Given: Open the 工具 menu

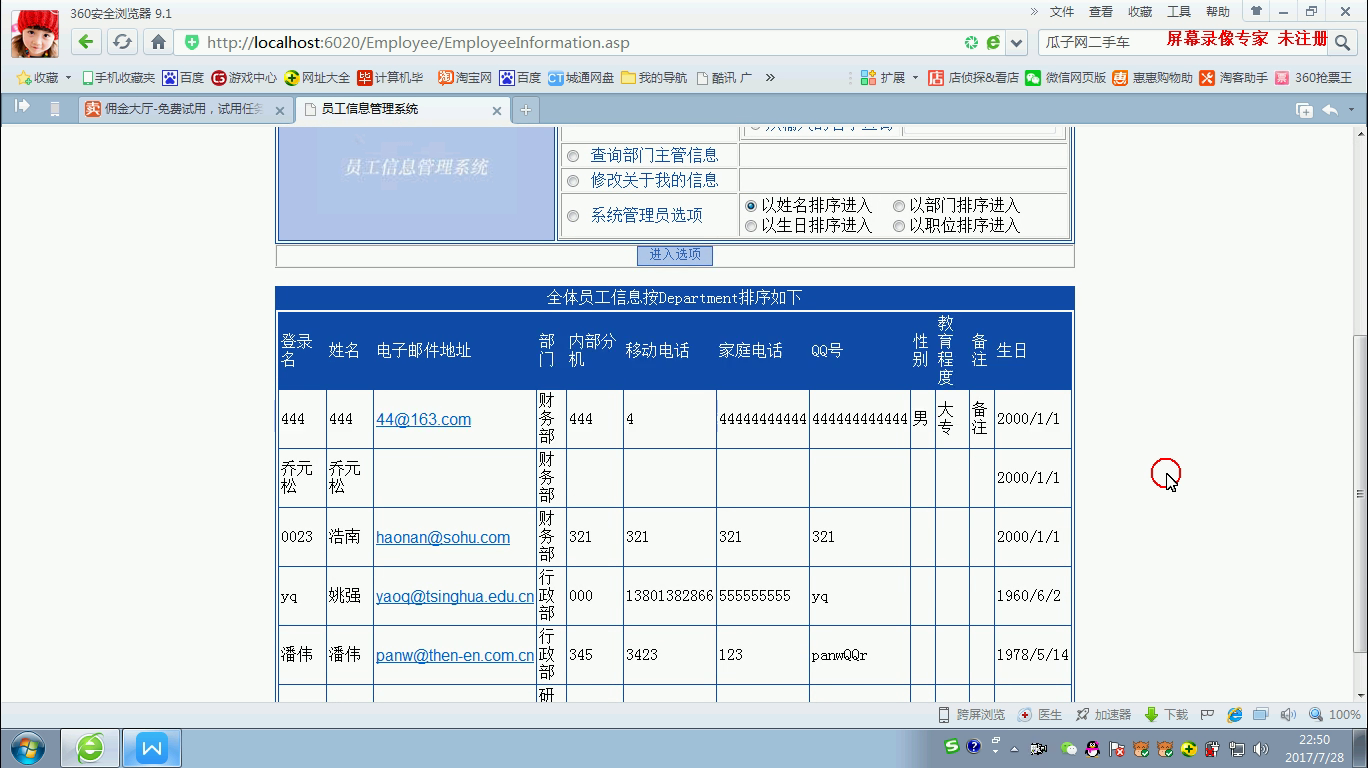Looking at the screenshot, I should point(1179,12).
